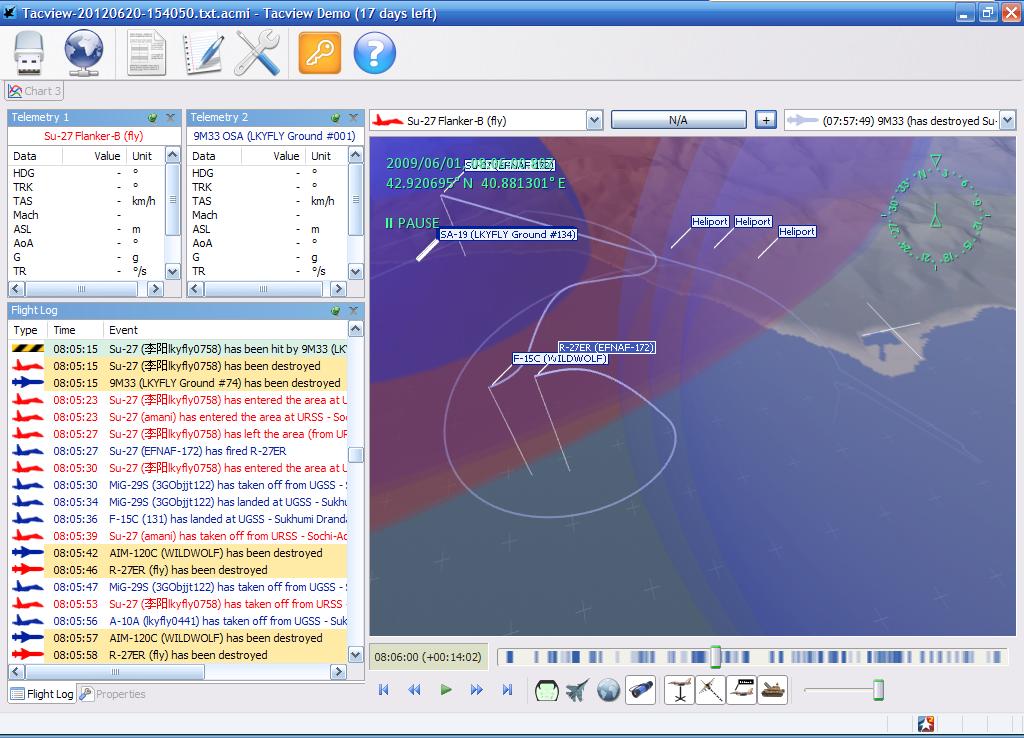The image size is (1024, 738).
Task: Click the 08:06:00 time display field
Action: 428,657
